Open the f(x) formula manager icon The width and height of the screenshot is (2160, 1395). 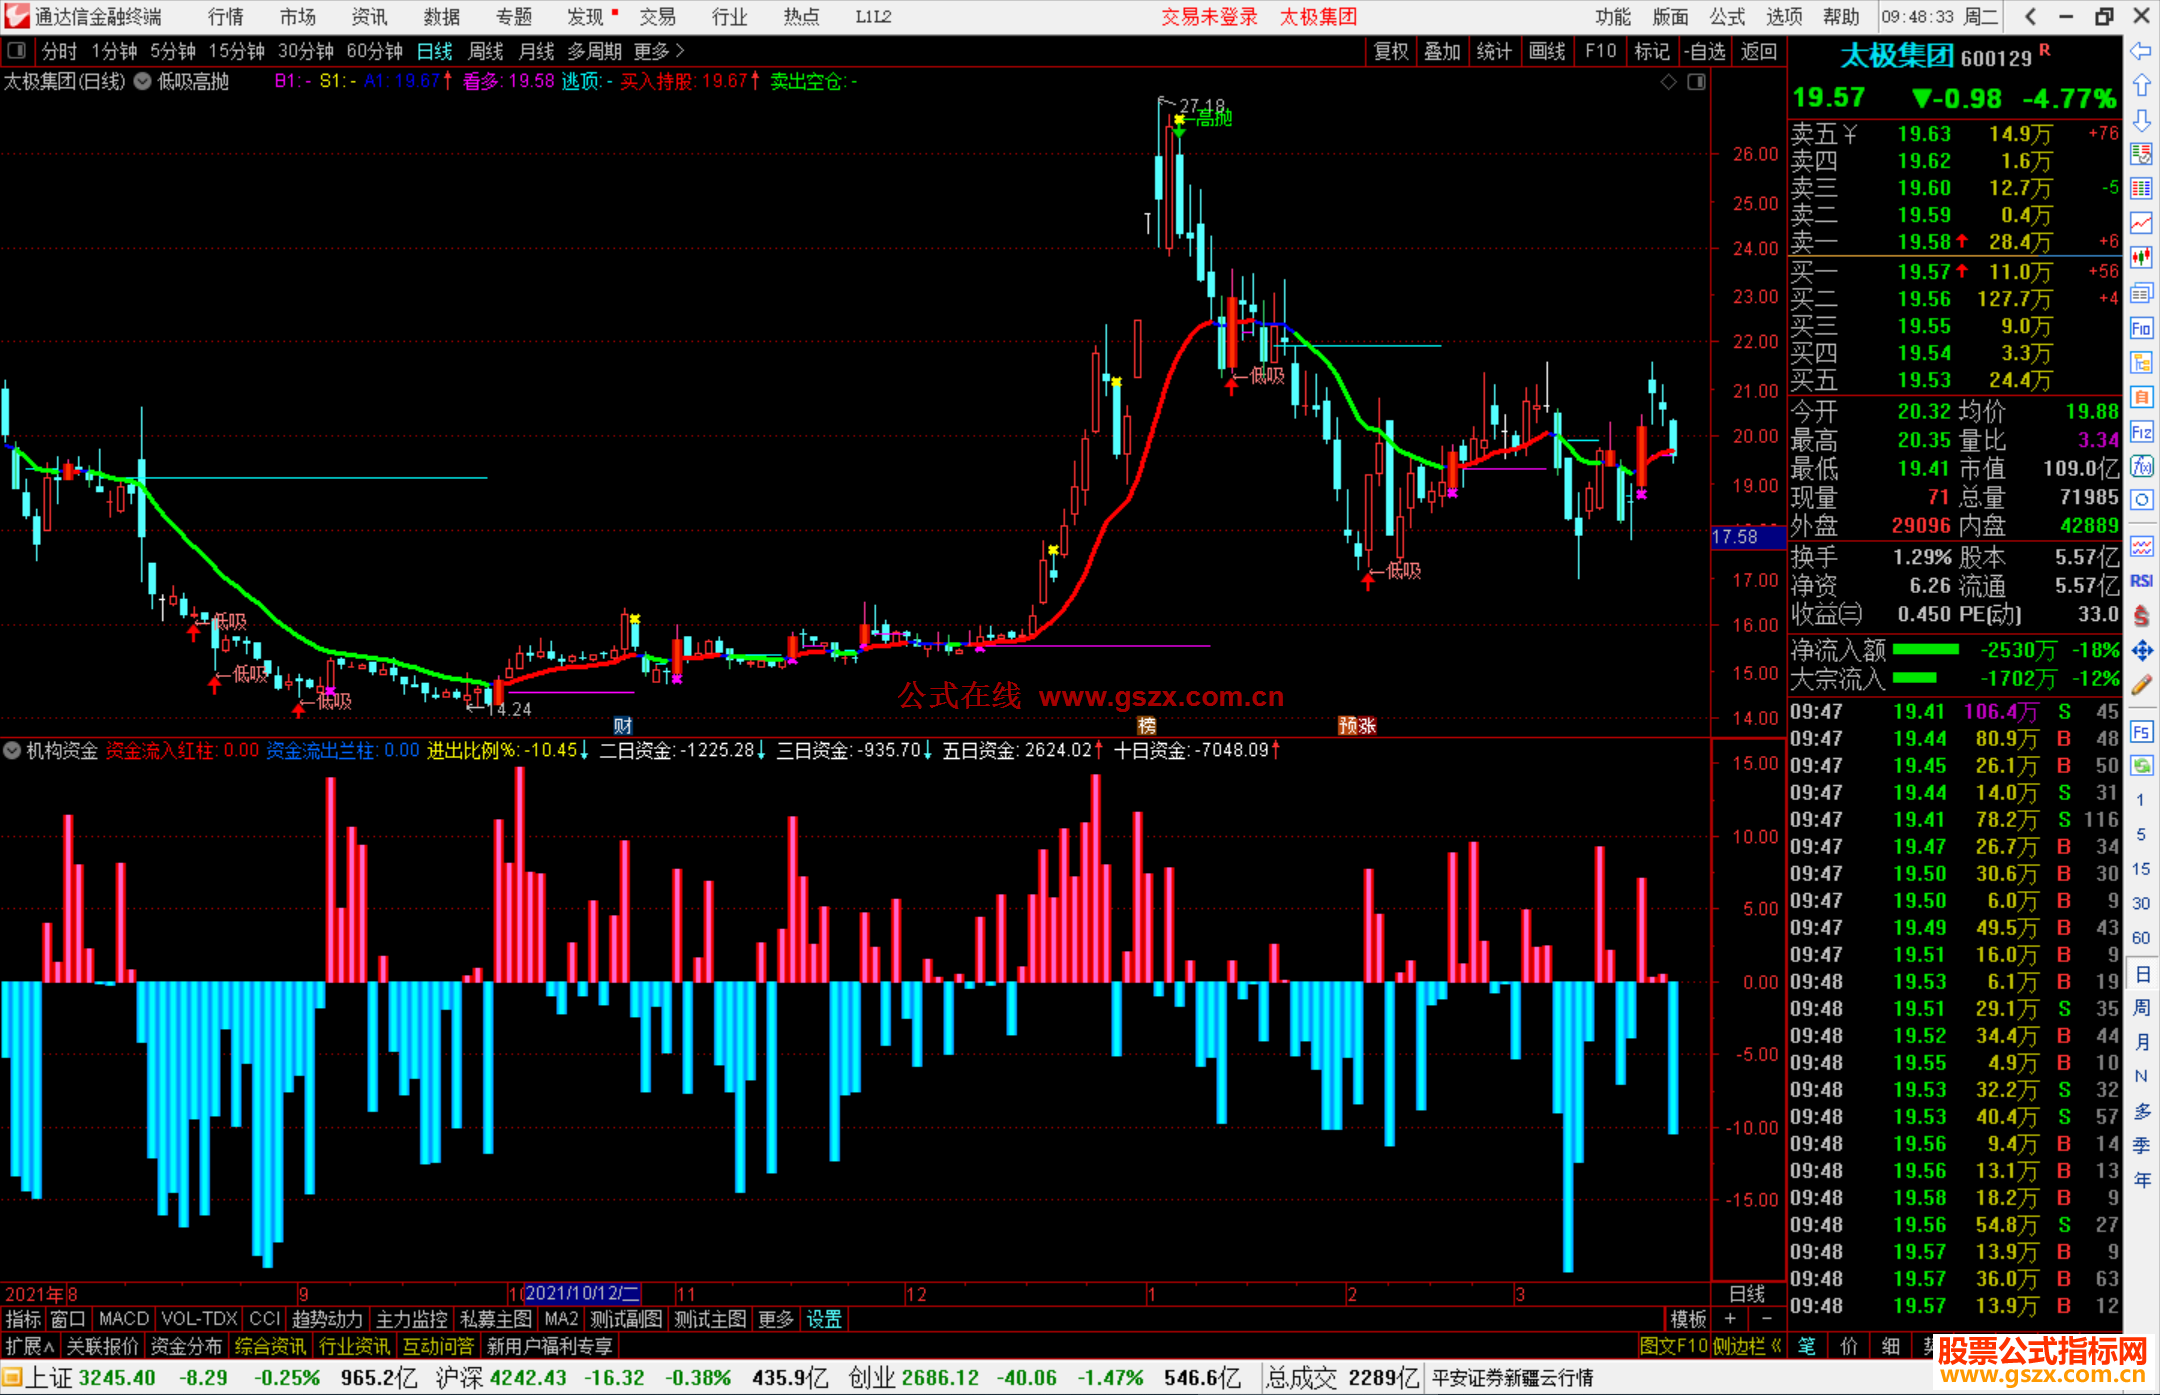(2141, 466)
